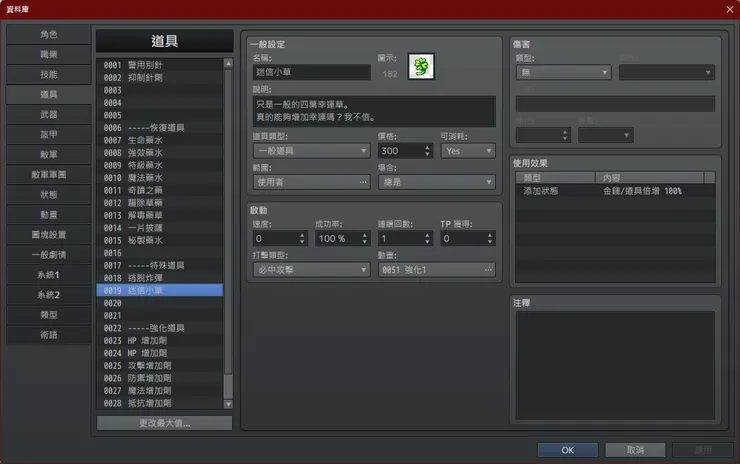Open the 狀態 tab

pos(49,195)
